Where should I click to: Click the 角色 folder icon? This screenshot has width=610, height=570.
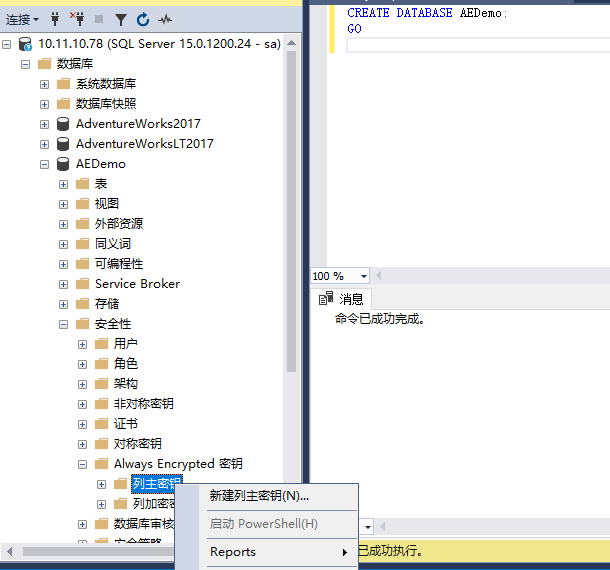click(102, 363)
